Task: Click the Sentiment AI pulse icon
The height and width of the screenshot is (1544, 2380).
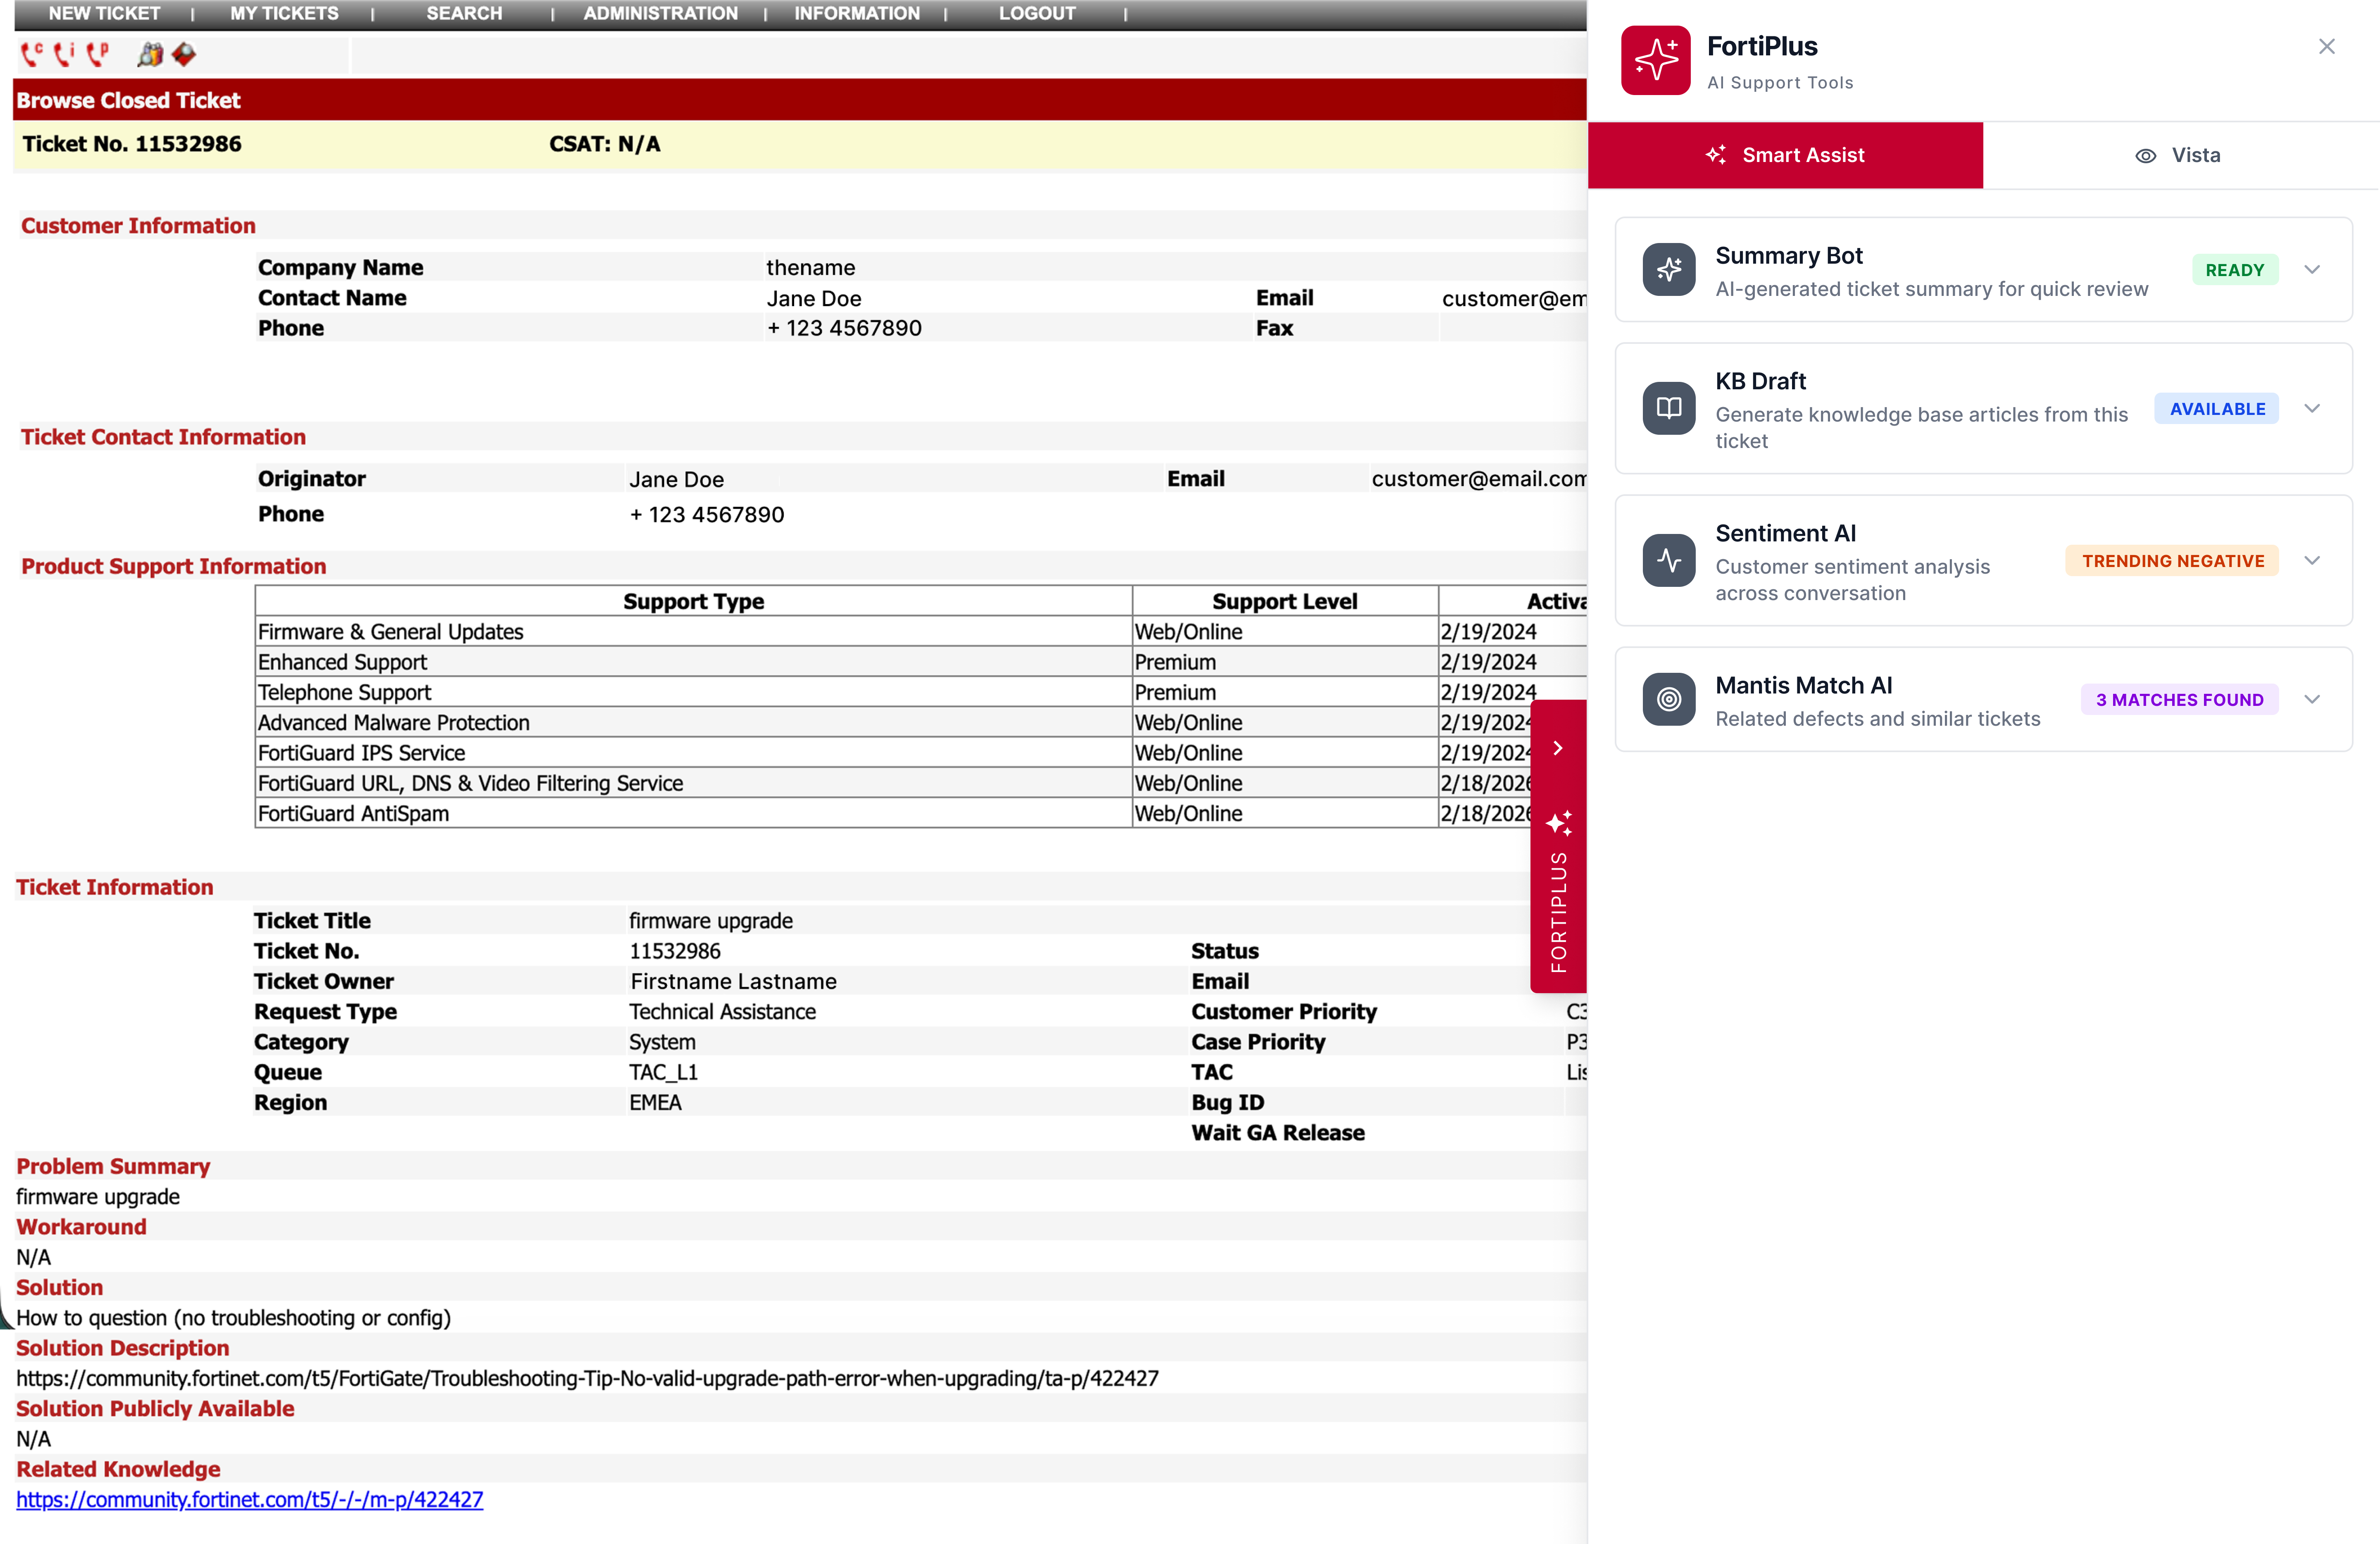Action: pyautogui.click(x=1669, y=560)
